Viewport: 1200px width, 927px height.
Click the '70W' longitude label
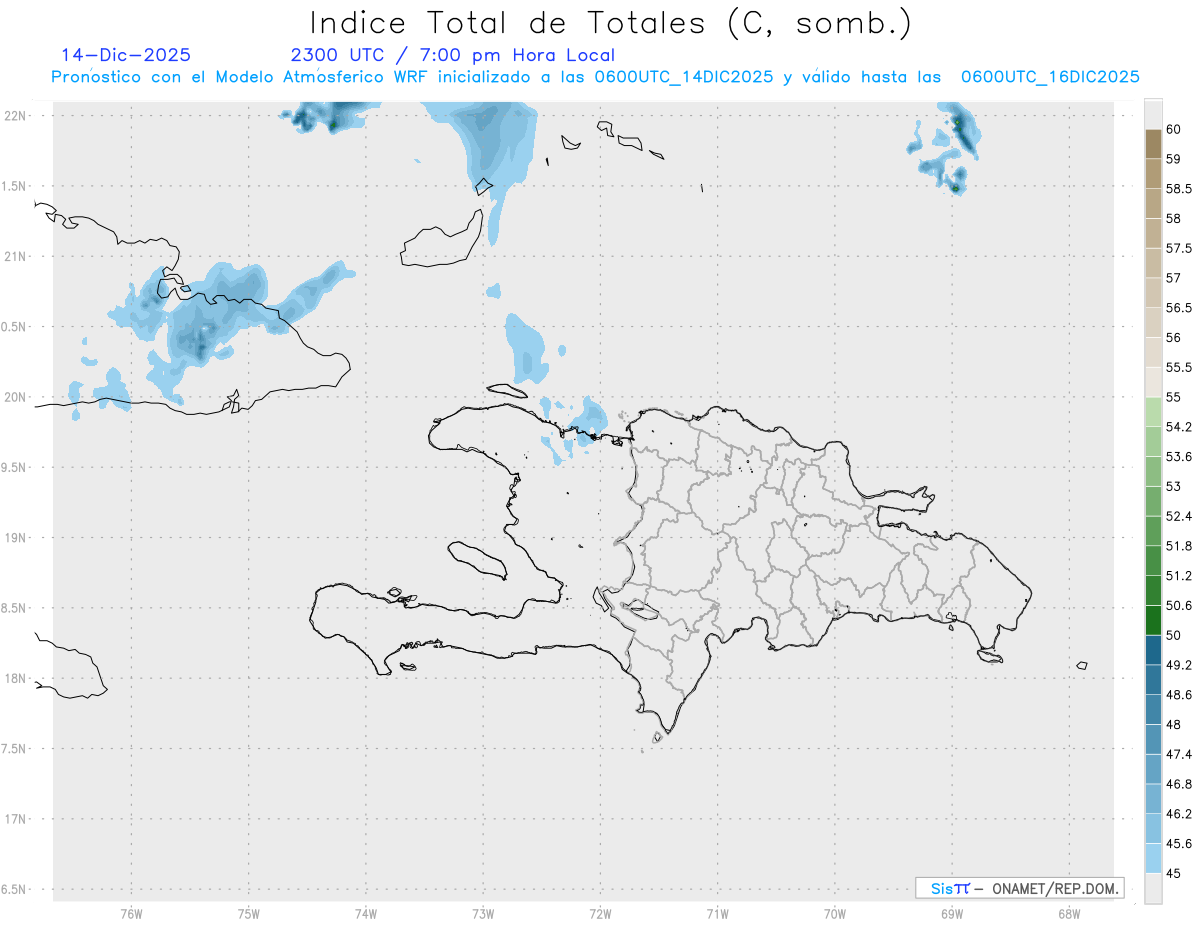coord(835,913)
